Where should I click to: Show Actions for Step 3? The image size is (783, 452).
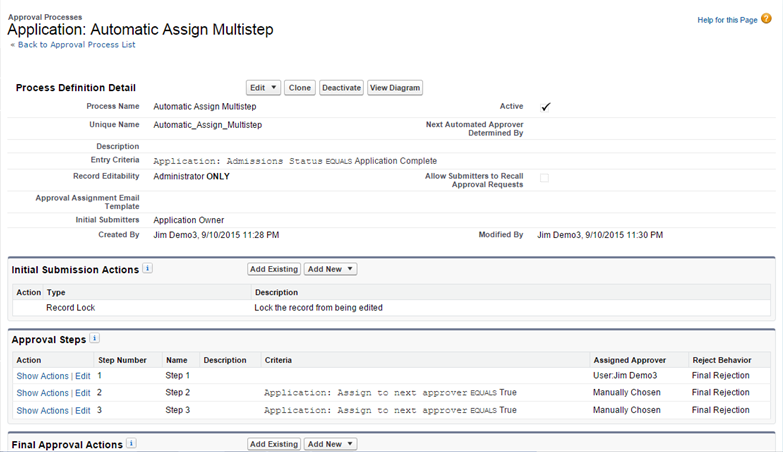(x=43, y=410)
